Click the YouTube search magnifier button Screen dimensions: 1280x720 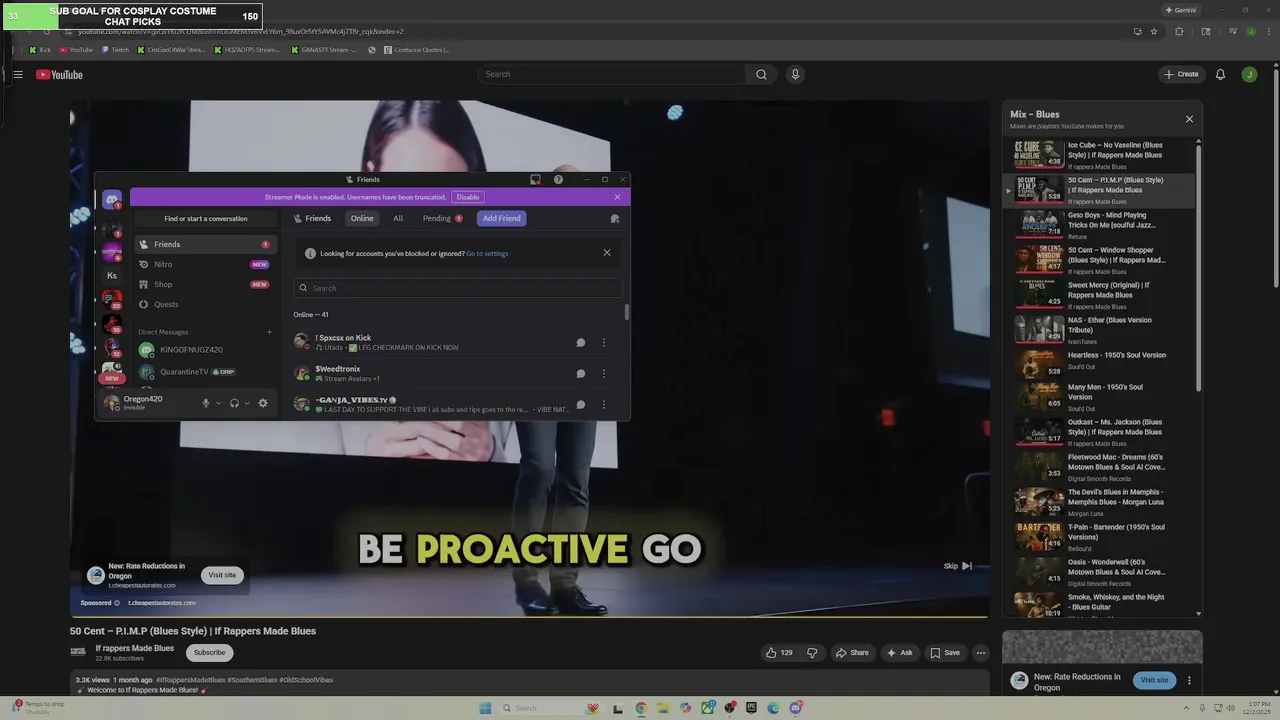pos(761,74)
